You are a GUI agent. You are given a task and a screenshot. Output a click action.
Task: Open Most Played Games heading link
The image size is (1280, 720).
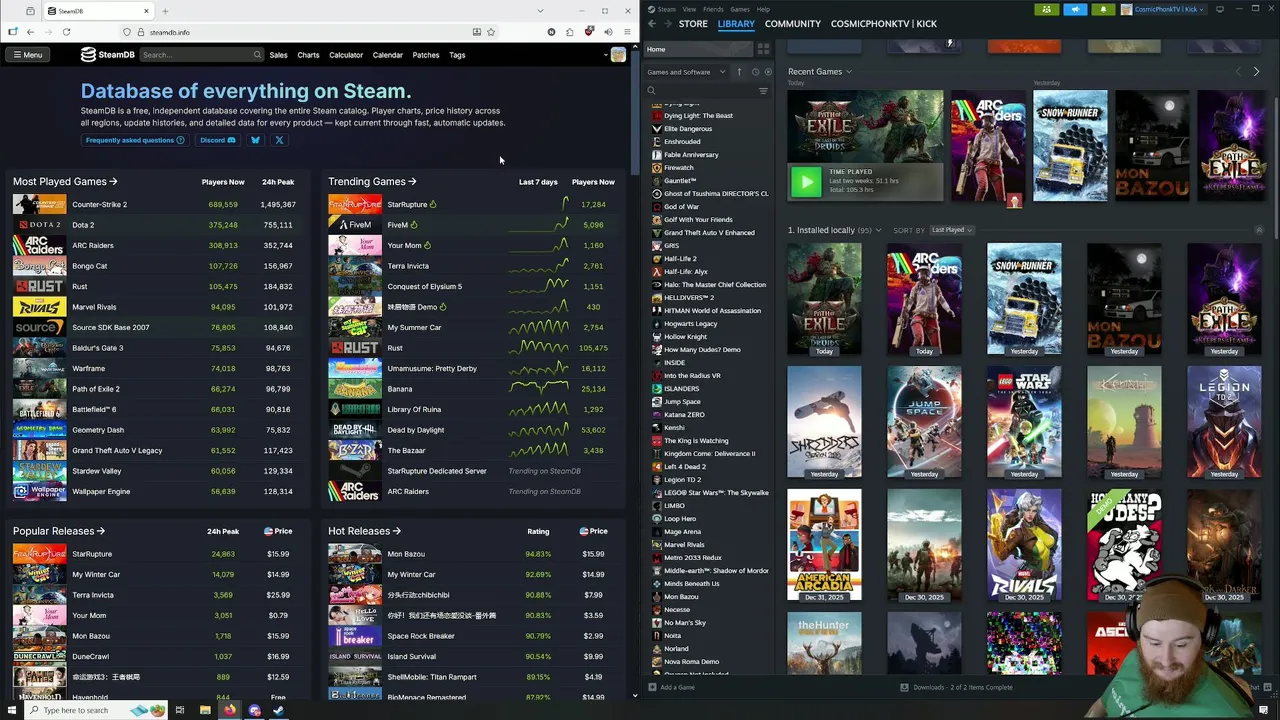(65, 182)
